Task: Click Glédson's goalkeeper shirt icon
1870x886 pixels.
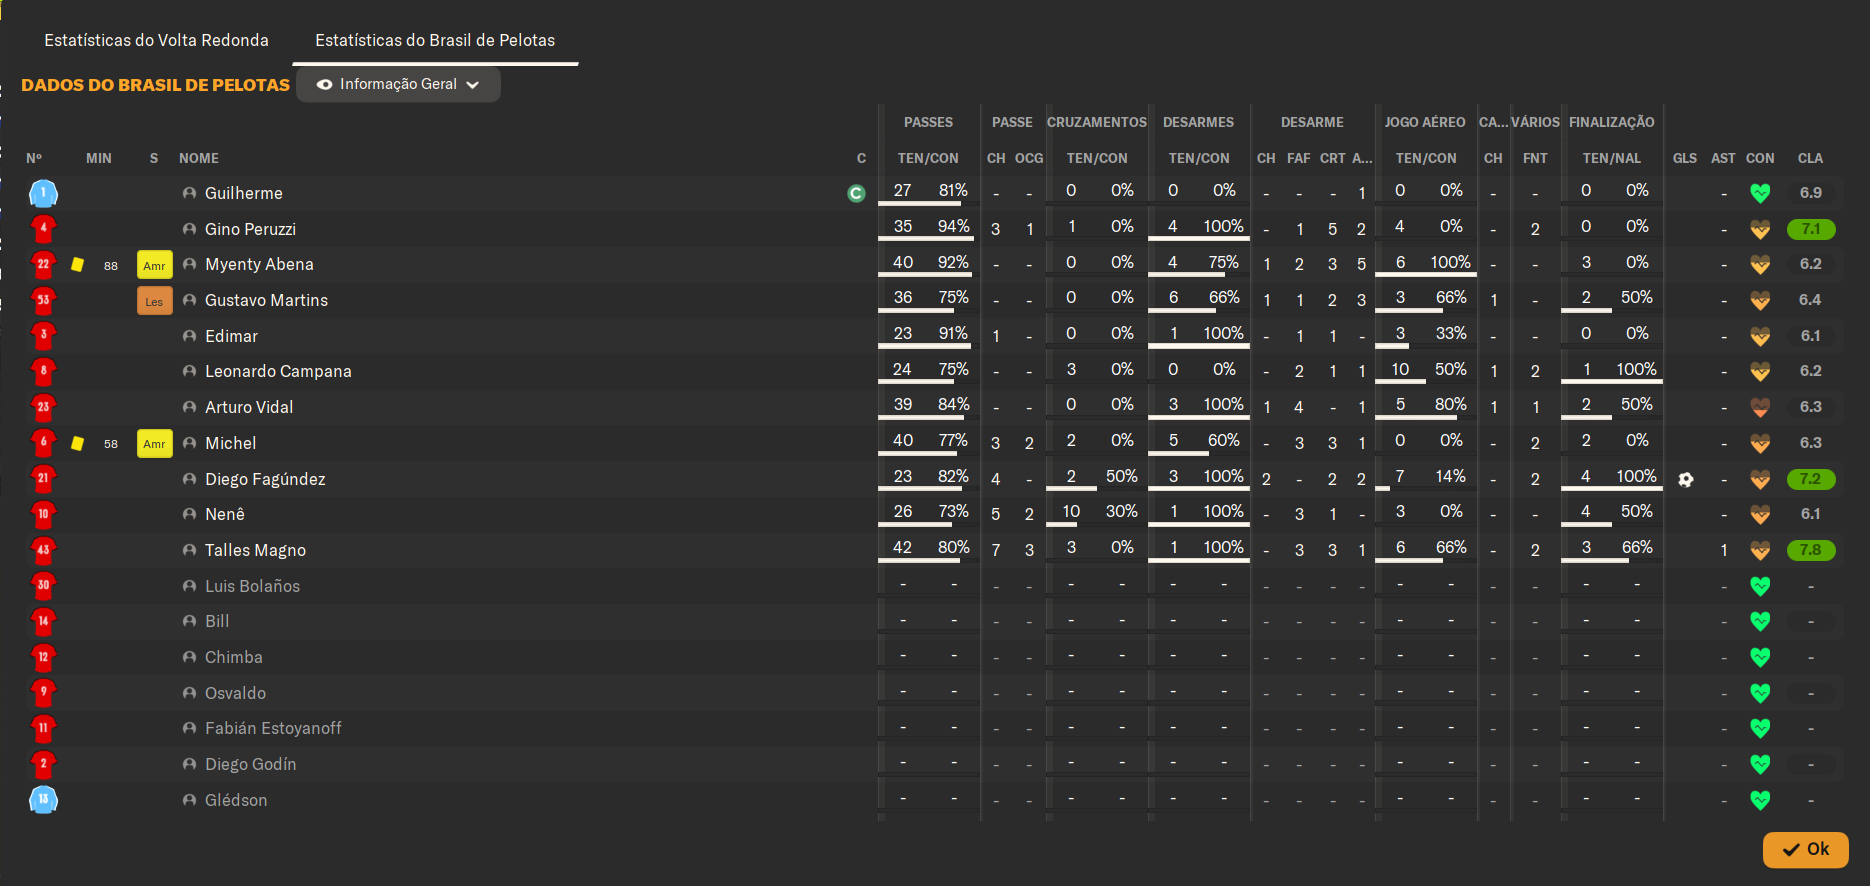Action: tap(43, 800)
